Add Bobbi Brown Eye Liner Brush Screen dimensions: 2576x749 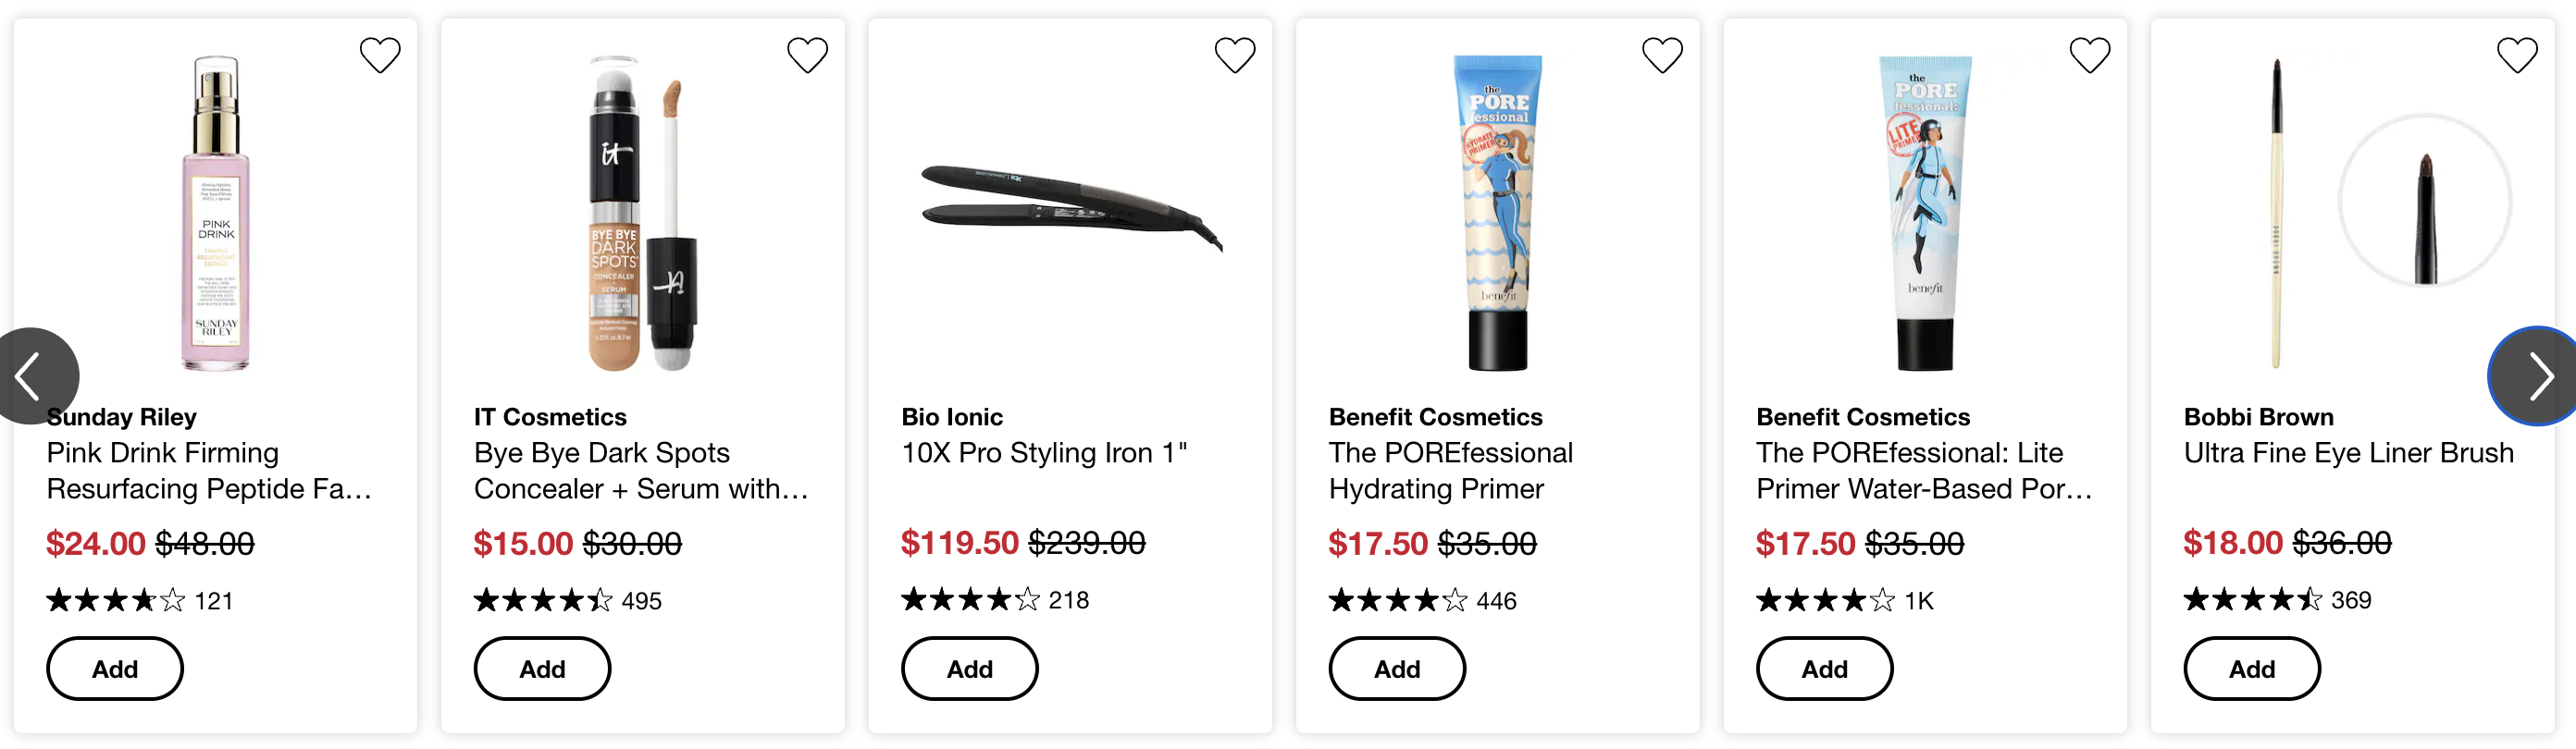2252,669
